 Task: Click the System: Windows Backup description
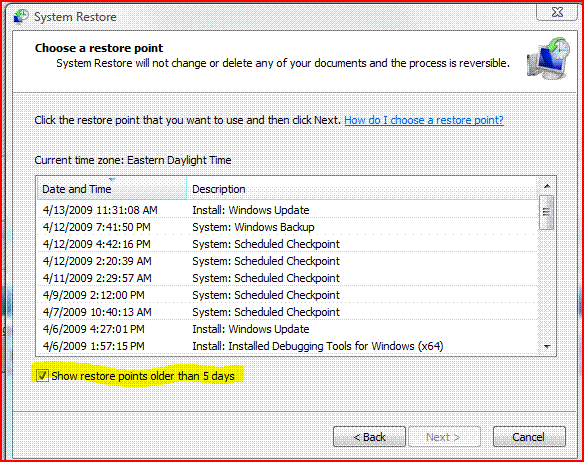[253, 227]
